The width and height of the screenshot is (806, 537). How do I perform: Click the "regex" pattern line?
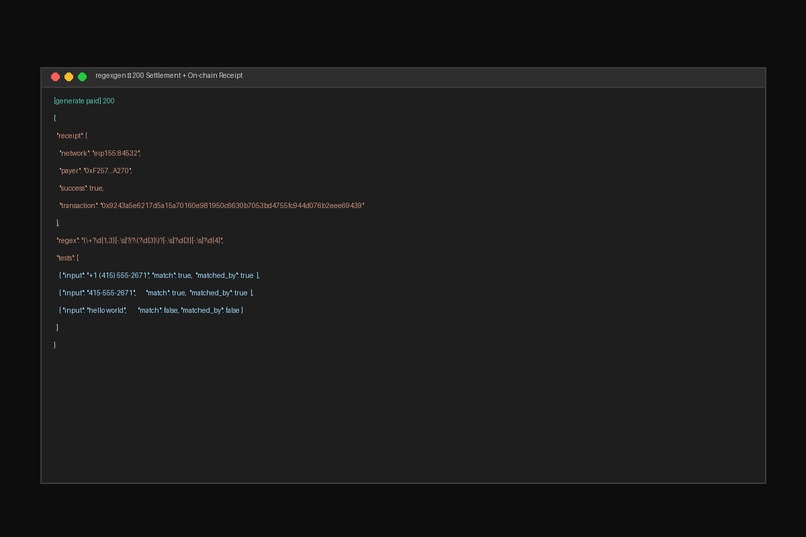tap(140, 240)
